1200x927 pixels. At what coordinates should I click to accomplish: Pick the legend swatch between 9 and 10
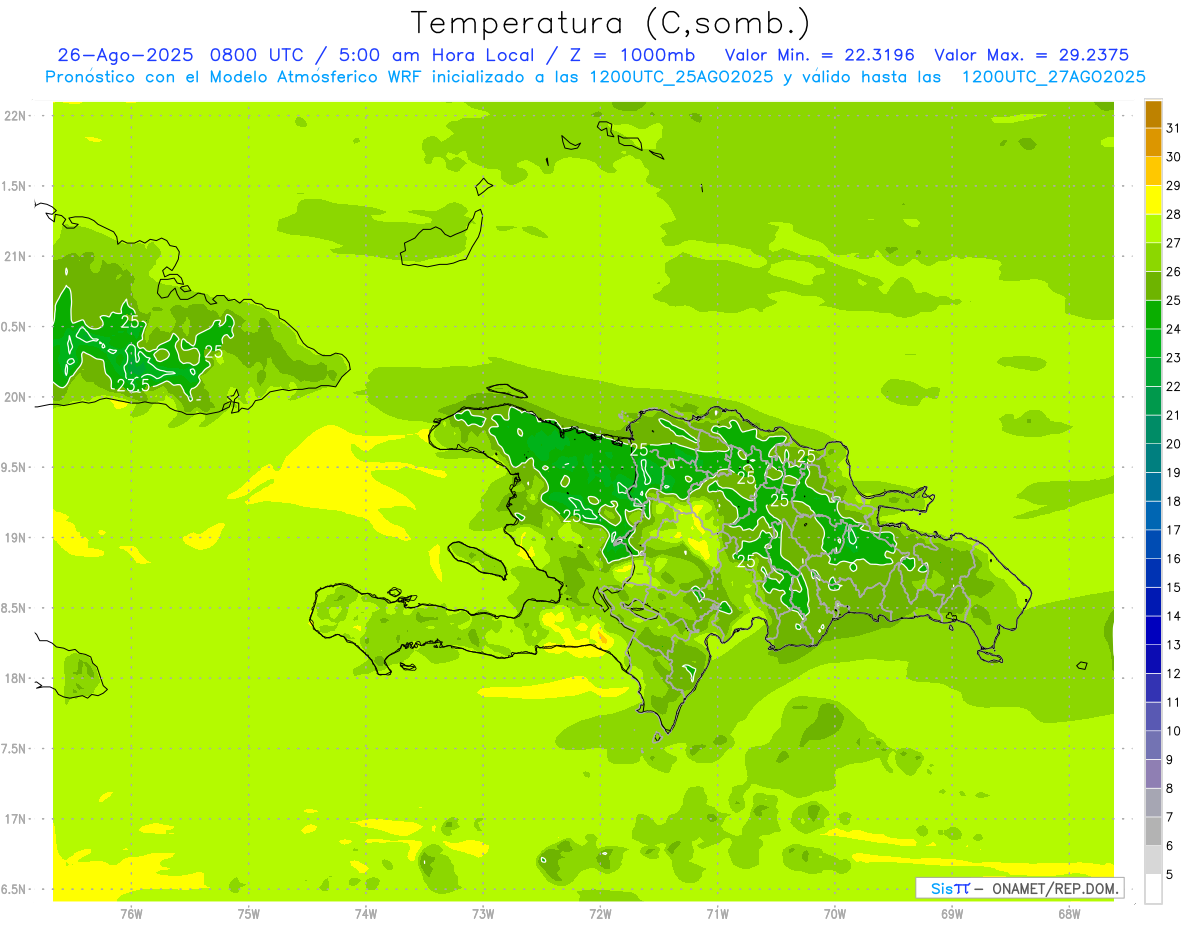1153,746
